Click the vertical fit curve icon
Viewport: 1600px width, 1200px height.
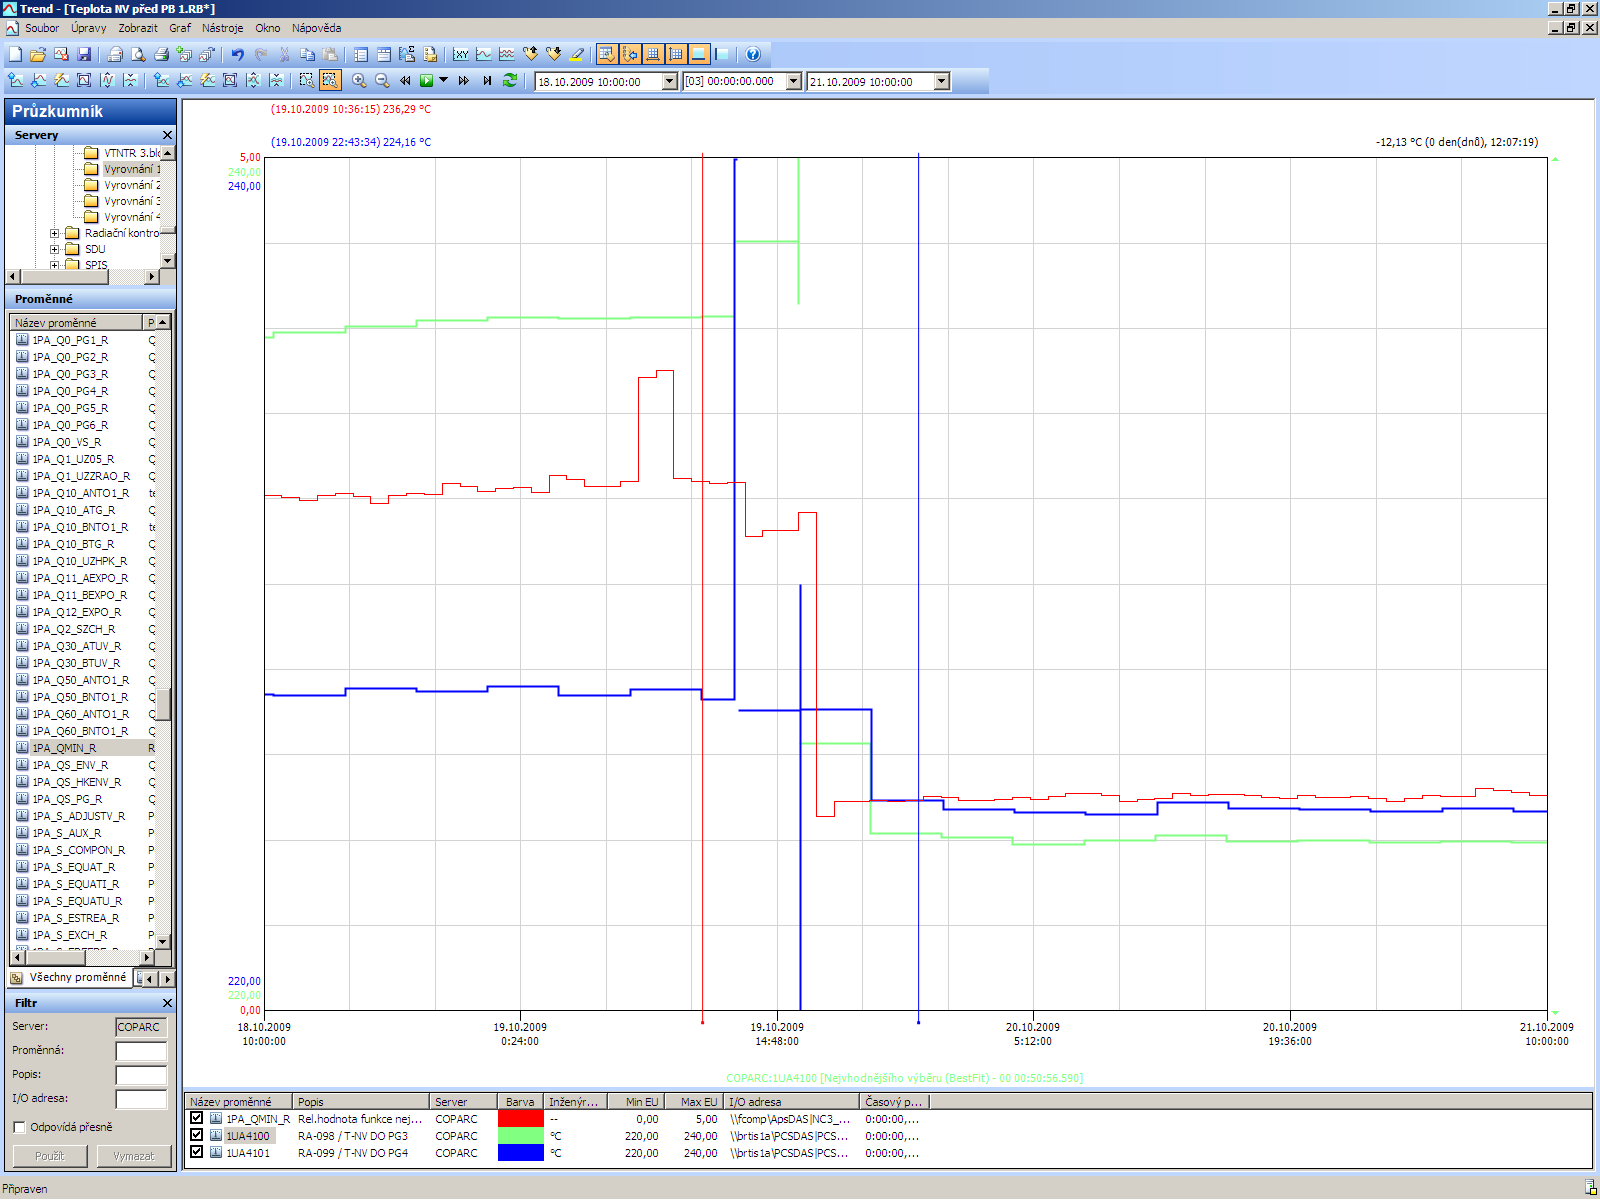pyautogui.click(x=107, y=80)
